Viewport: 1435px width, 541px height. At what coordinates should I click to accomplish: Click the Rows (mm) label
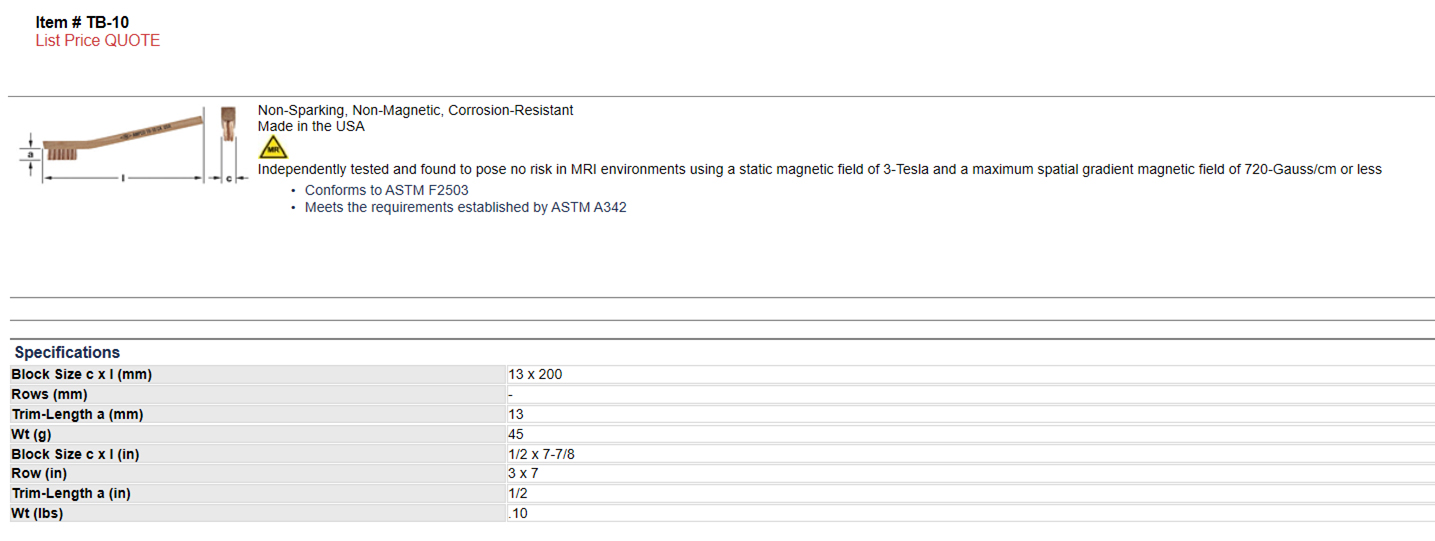pos(51,395)
